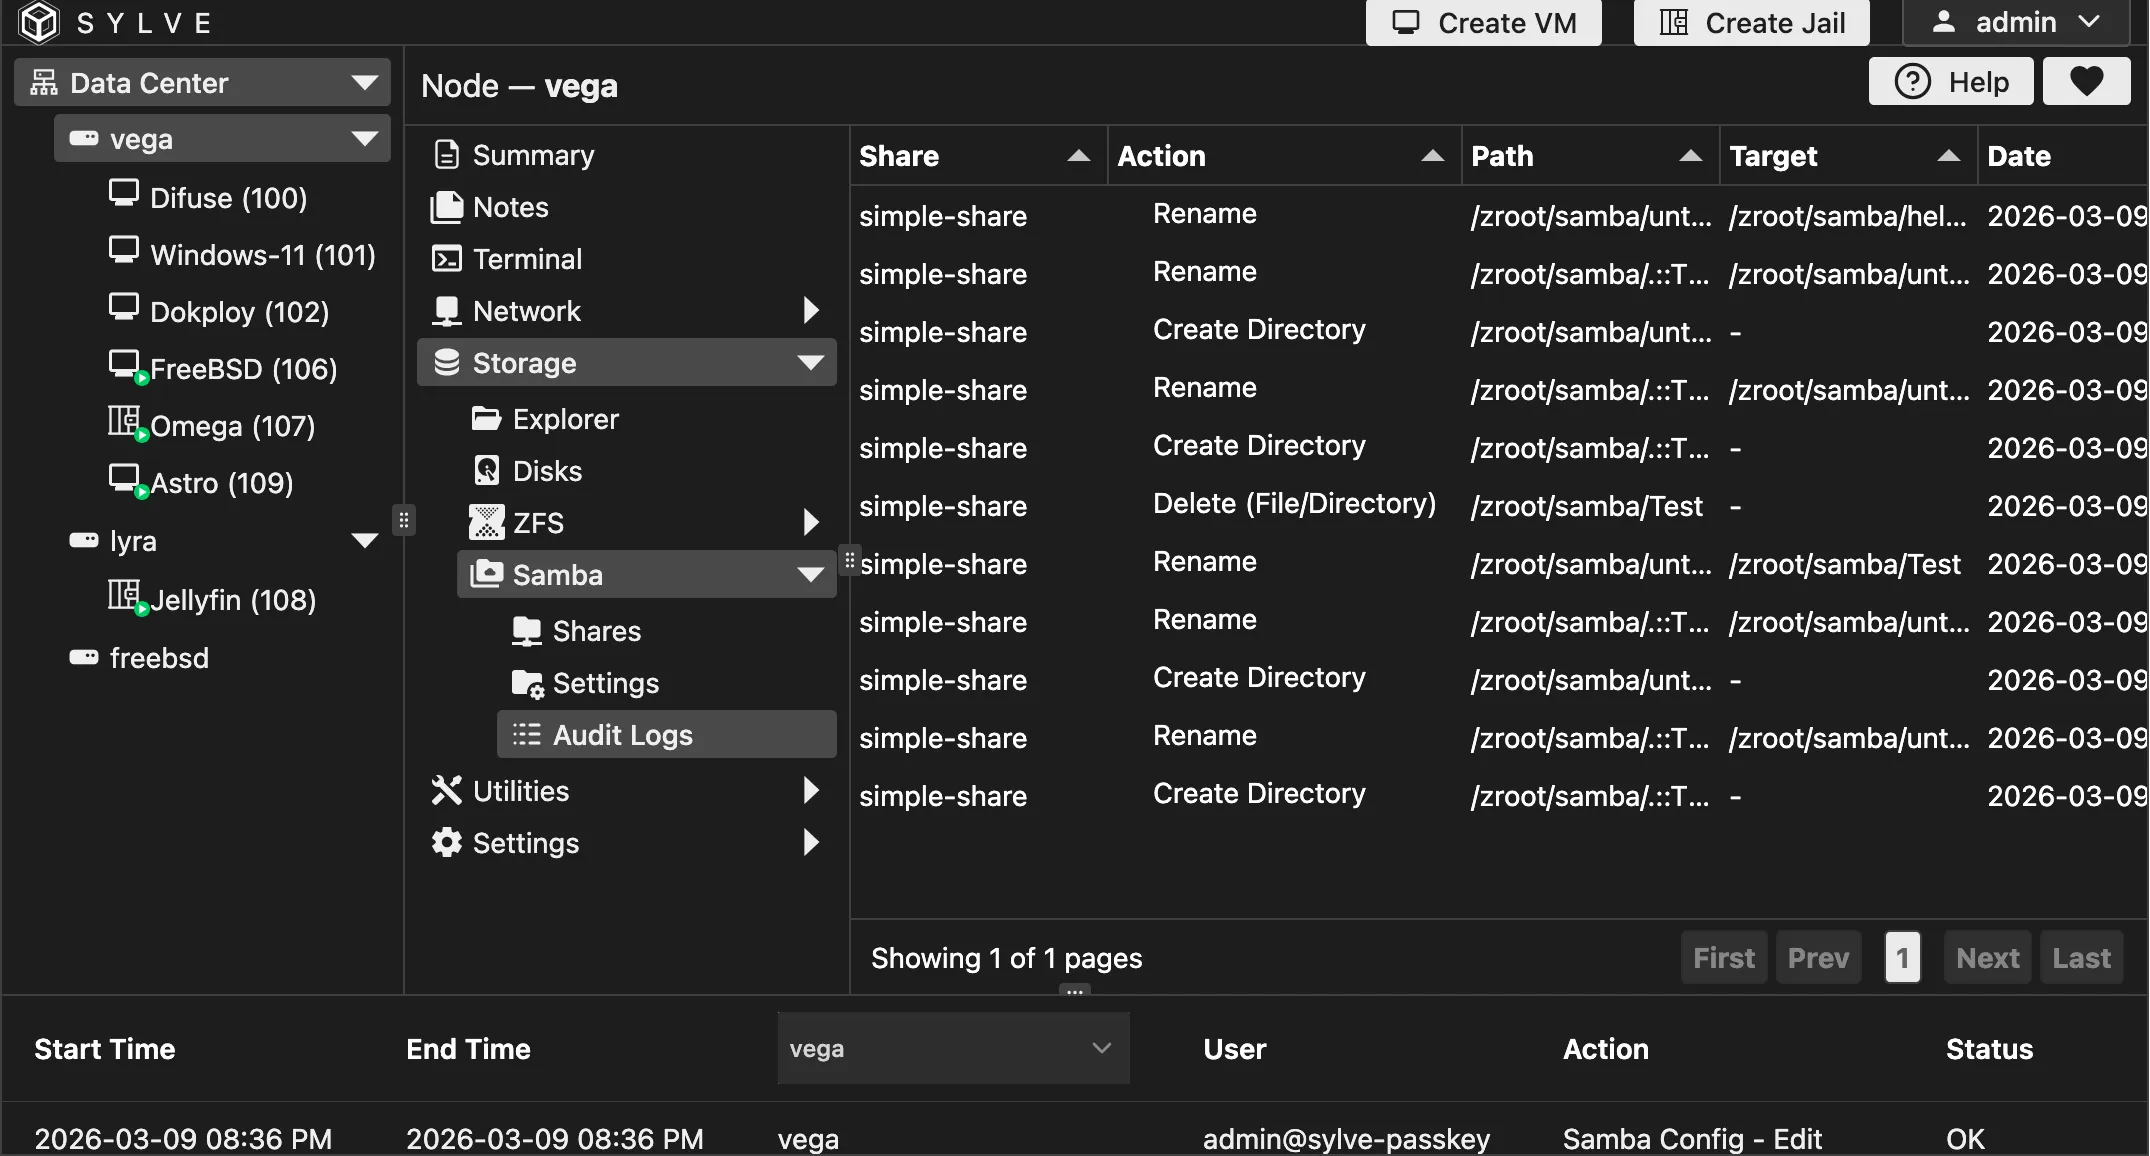Open the Sylve logo home icon
Screen dimensions: 2150x1156
click(38, 22)
